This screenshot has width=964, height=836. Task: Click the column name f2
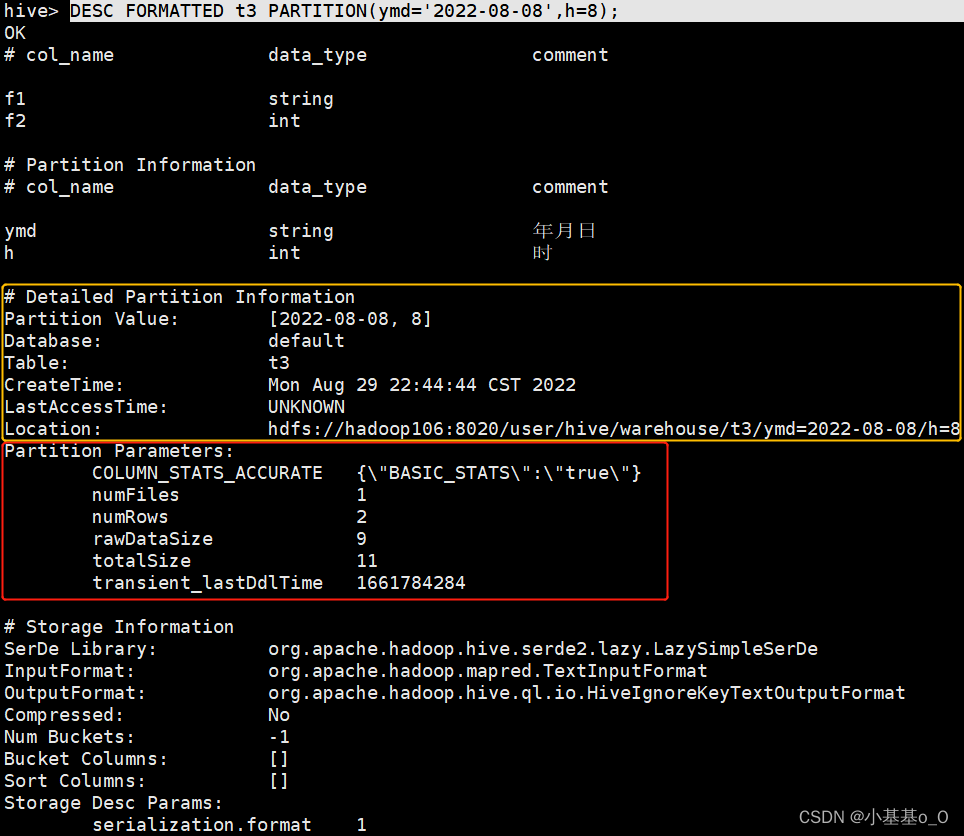click(x=15, y=120)
